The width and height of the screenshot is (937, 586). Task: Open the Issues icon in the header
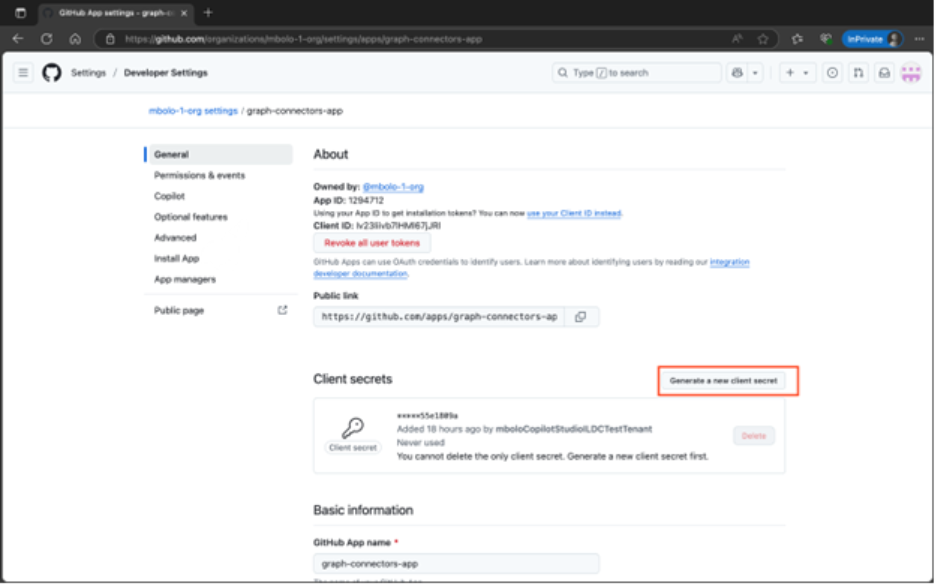(x=834, y=72)
